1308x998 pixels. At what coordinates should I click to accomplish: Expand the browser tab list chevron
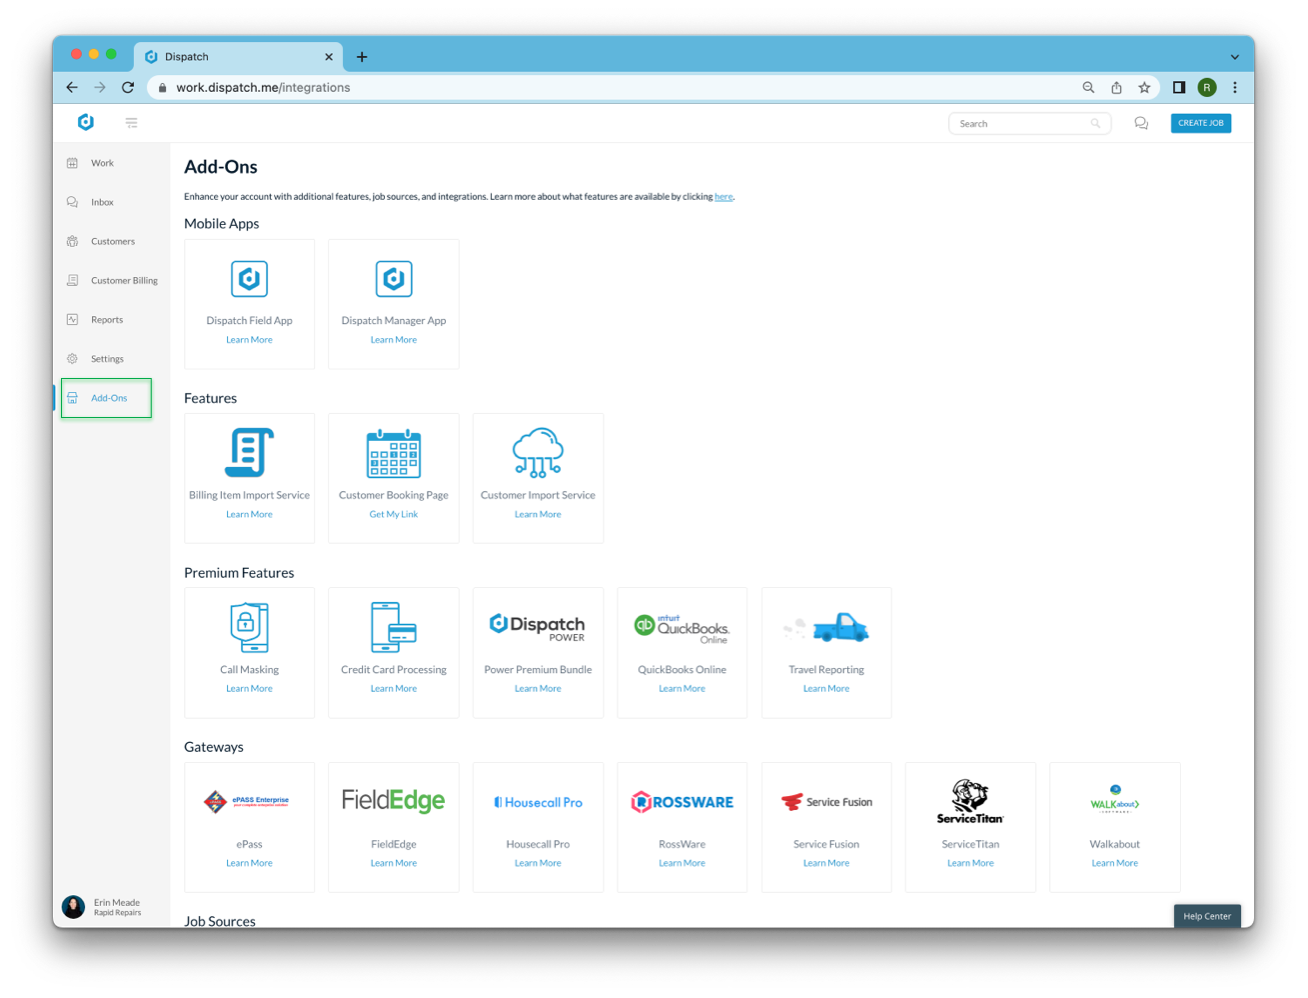[1235, 57]
